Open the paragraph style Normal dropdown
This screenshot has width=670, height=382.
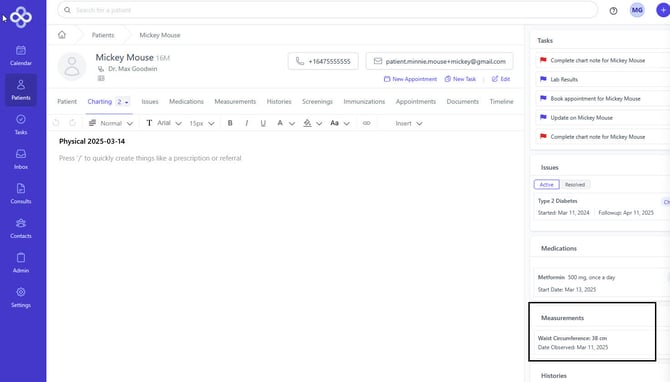point(111,123)
